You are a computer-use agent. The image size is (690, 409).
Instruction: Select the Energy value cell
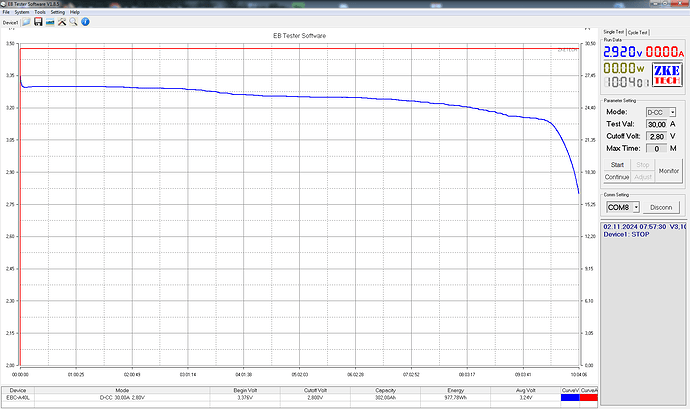455,398
